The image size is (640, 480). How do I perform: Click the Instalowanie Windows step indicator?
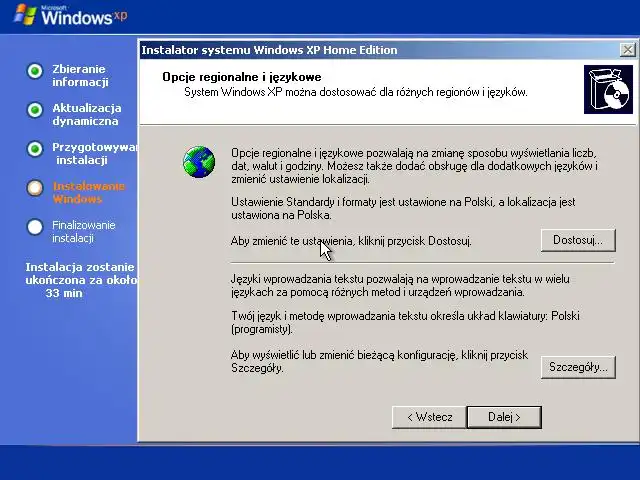35,188
